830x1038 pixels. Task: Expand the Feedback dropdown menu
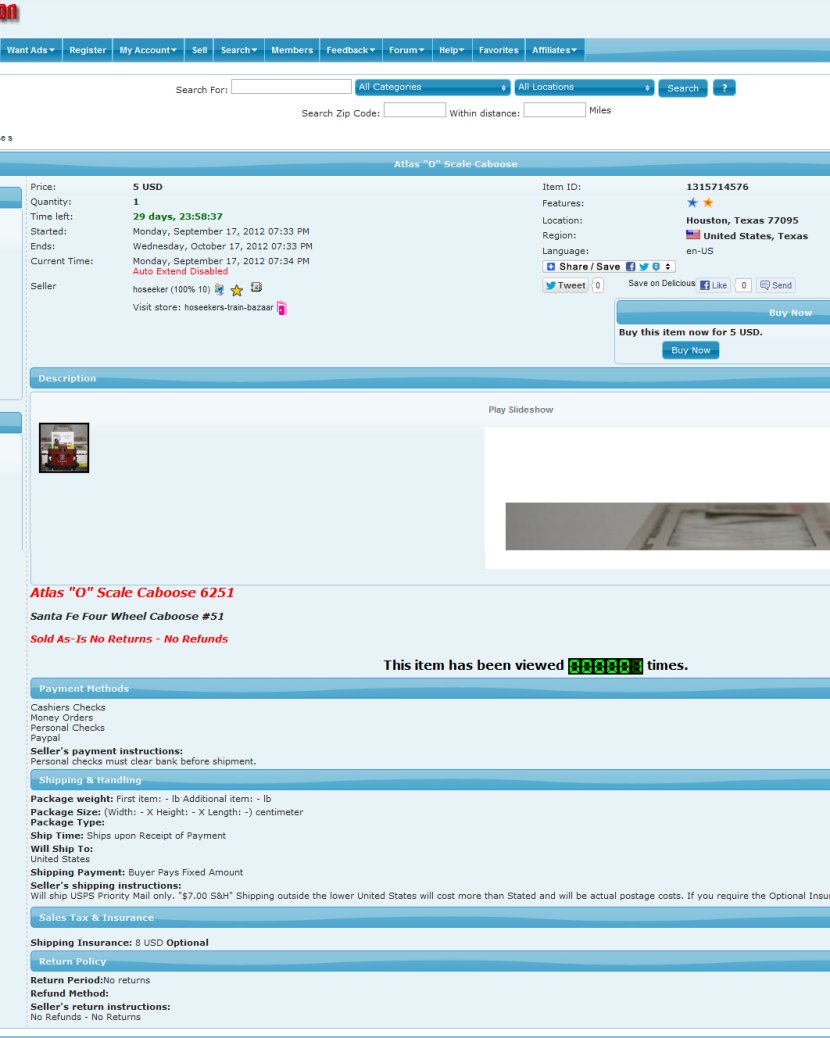[x=350, y=50]
